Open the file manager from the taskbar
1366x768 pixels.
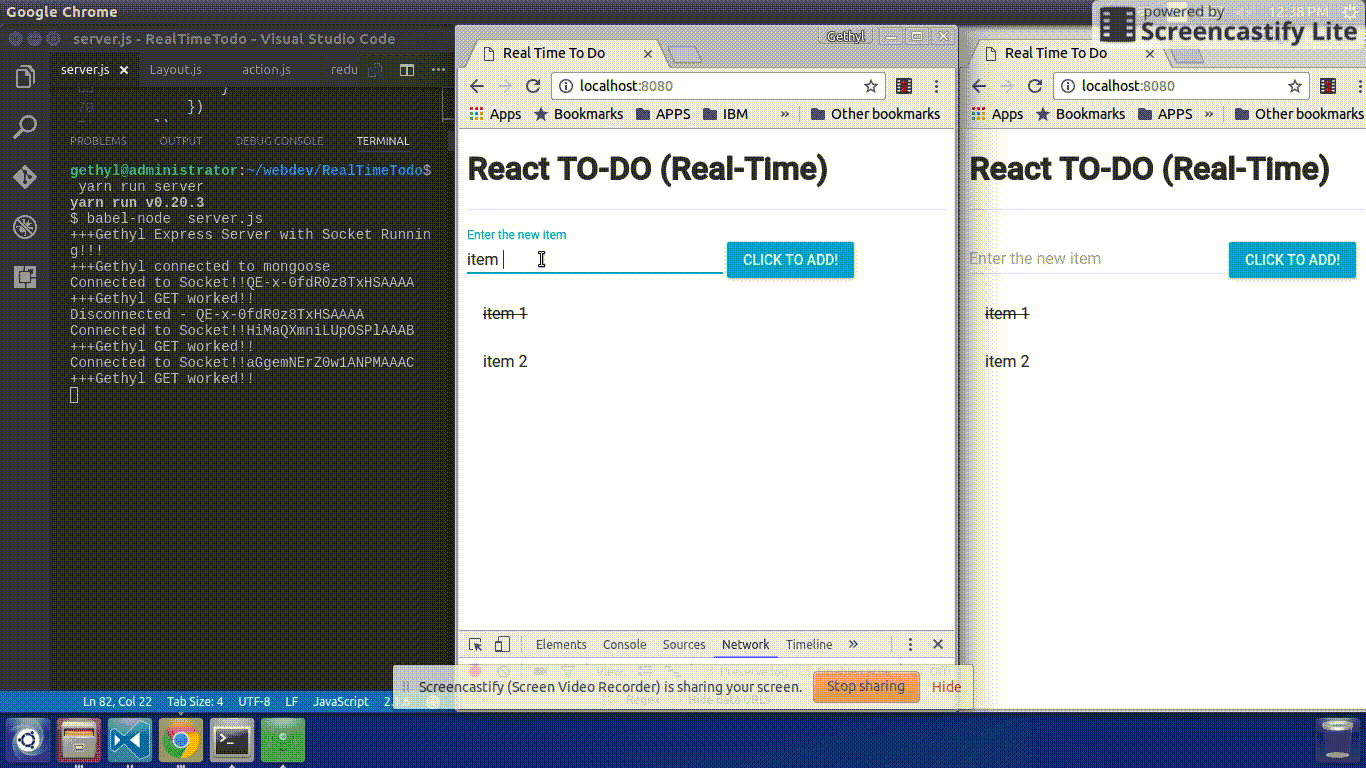(x=78, y=741)
